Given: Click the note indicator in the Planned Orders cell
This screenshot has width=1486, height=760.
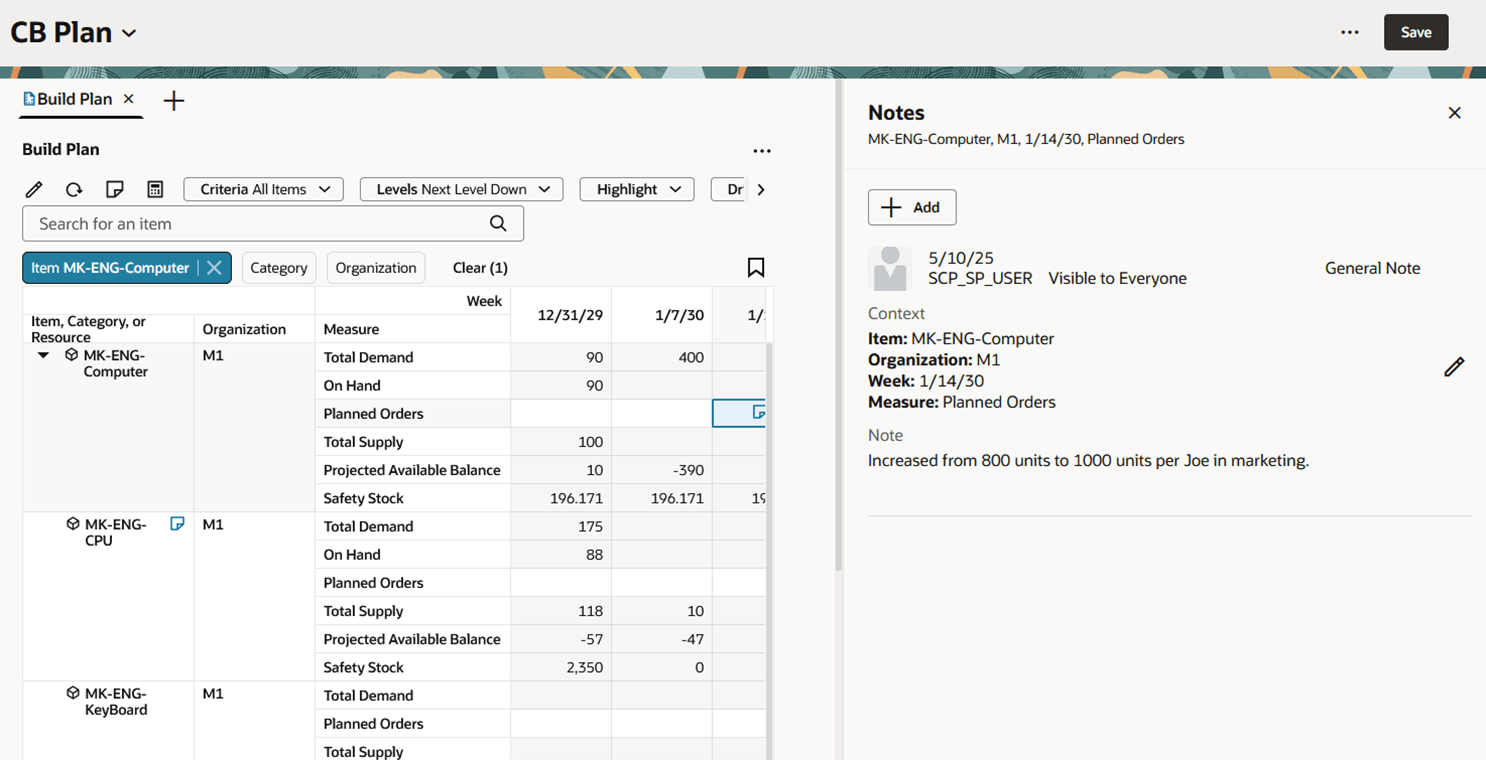Looking at the screenshot, I should (758, 412).
